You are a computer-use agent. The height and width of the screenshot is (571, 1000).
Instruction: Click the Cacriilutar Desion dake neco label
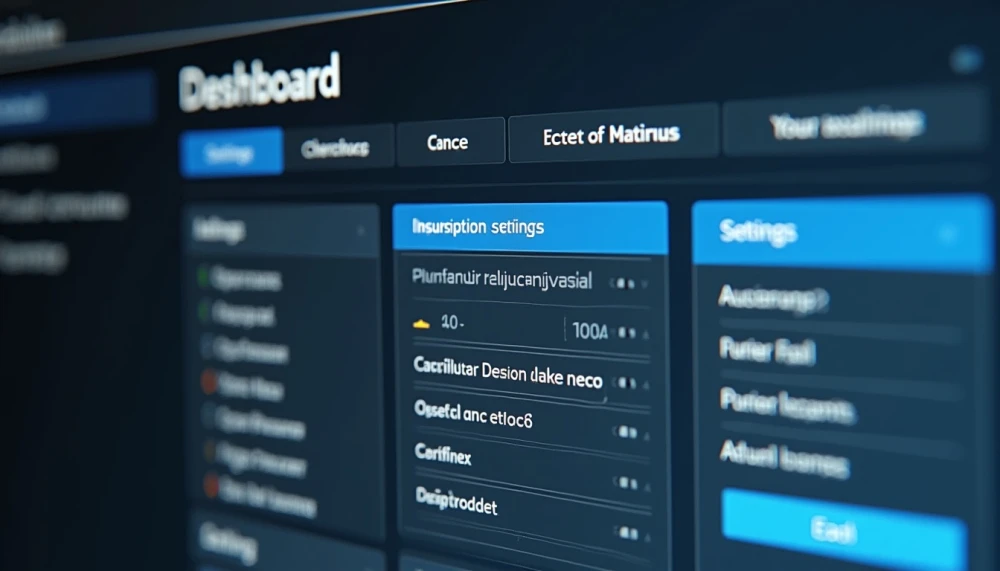coord(508,373)
